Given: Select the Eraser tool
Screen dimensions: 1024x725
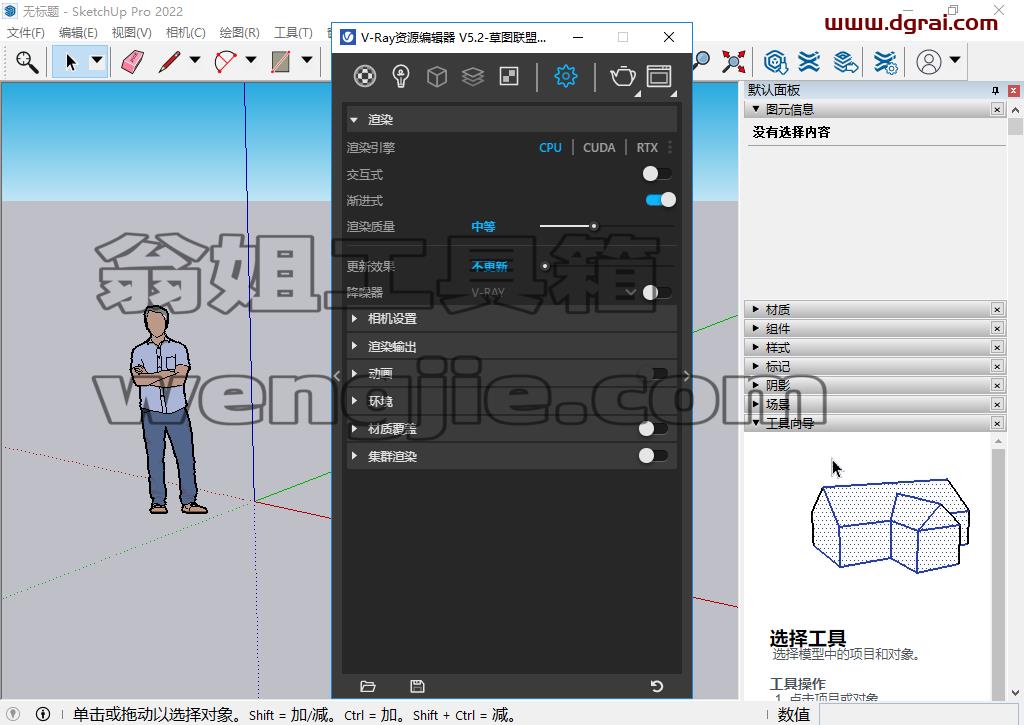Looking at the screenshot, I should click(x=133, y=62).
